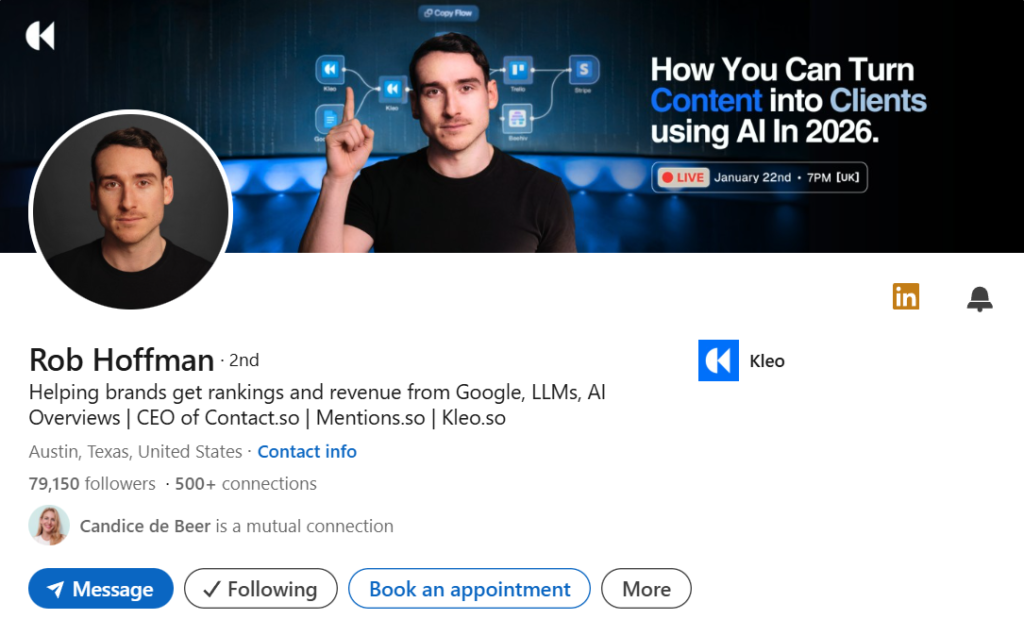The image size is (1024, 636).
Task: Open Rob Hoffman's round profile picture
Action: (130, 211)
